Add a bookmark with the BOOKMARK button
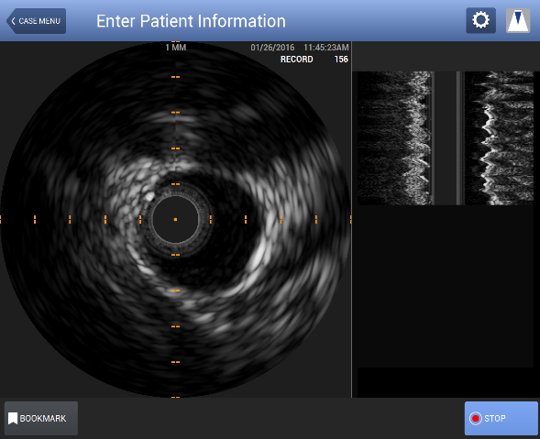 [x=41, y=418]
